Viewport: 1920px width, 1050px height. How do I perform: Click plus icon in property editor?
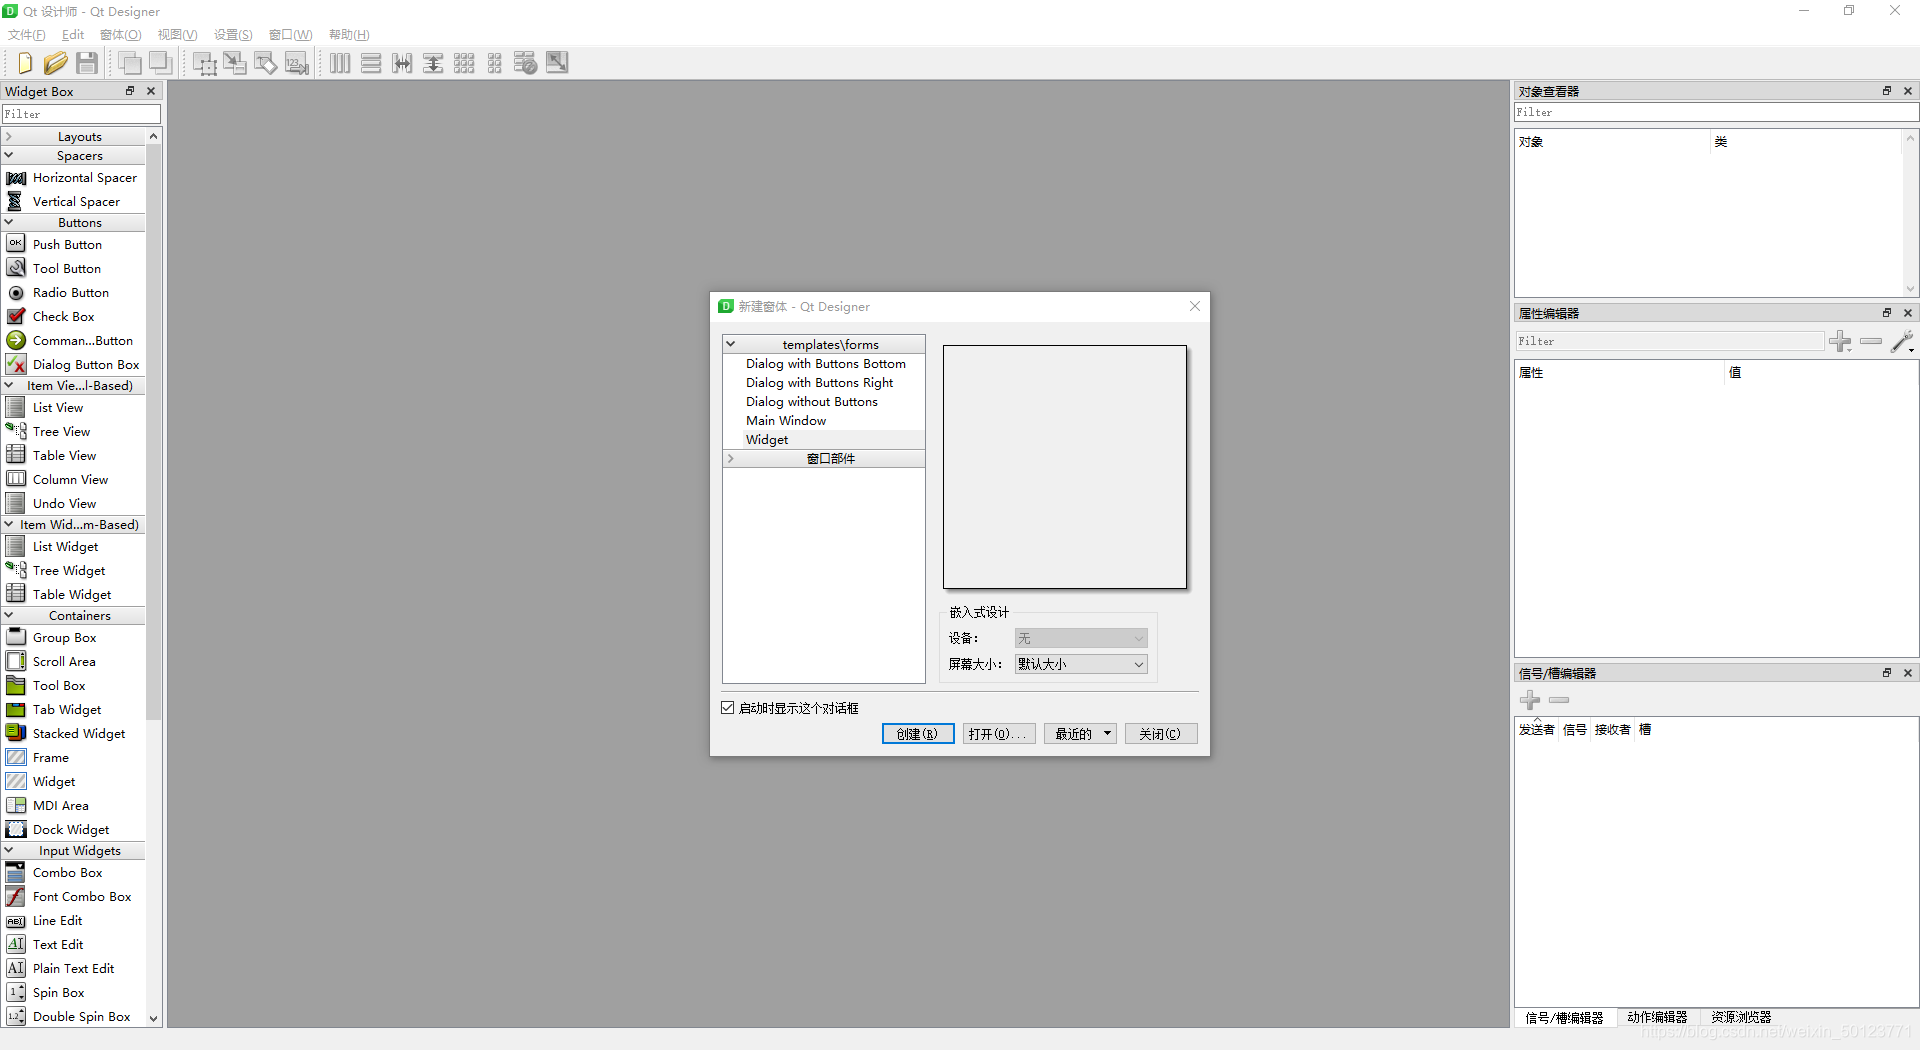1840,341
